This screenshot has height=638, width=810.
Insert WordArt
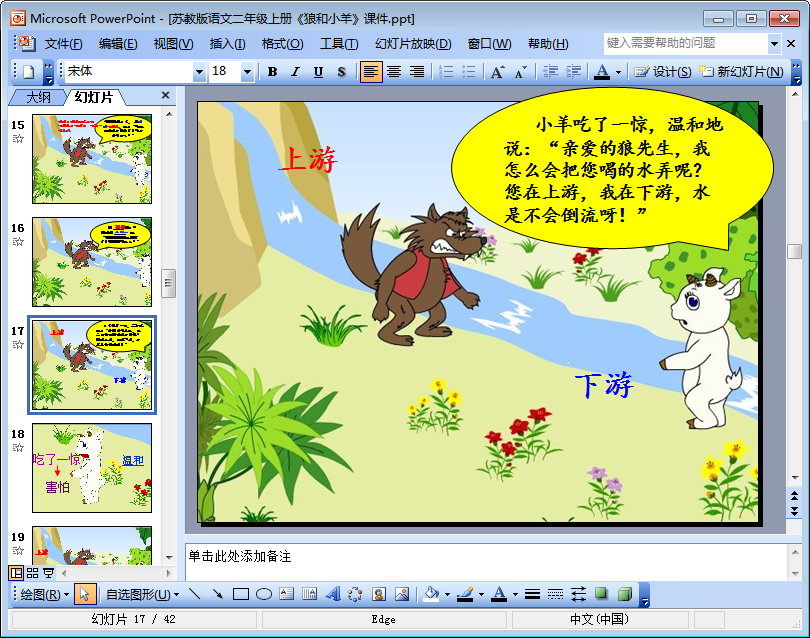333,594
